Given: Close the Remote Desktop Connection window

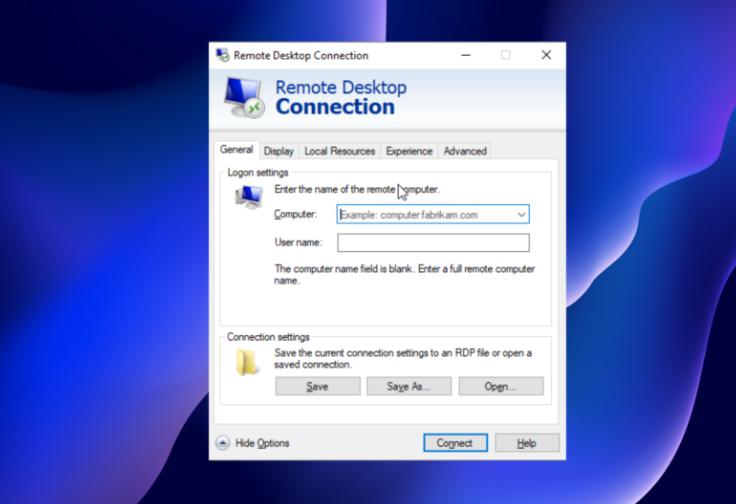Looking at the screenshot, I should point(546,55).
